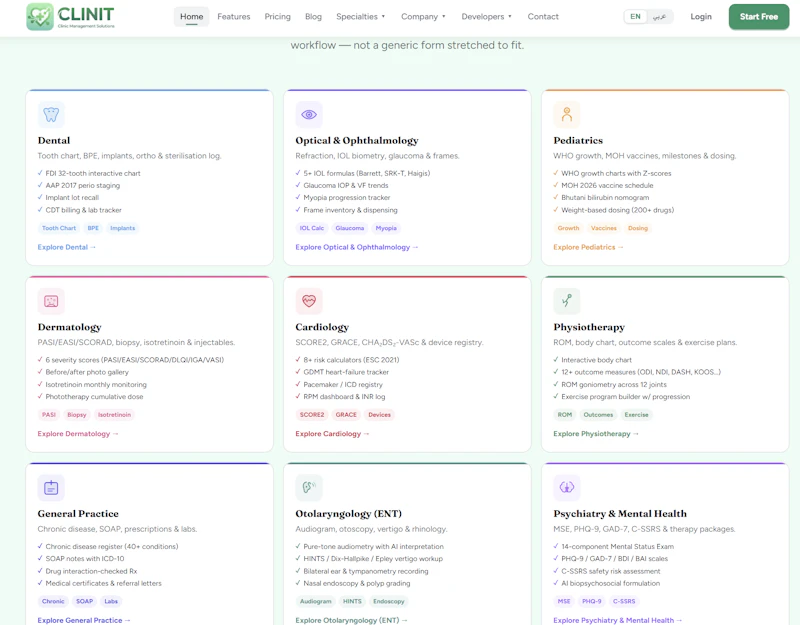Click the Pediatrics card heading
The image size is (800, 625).
tap(578, 140)
